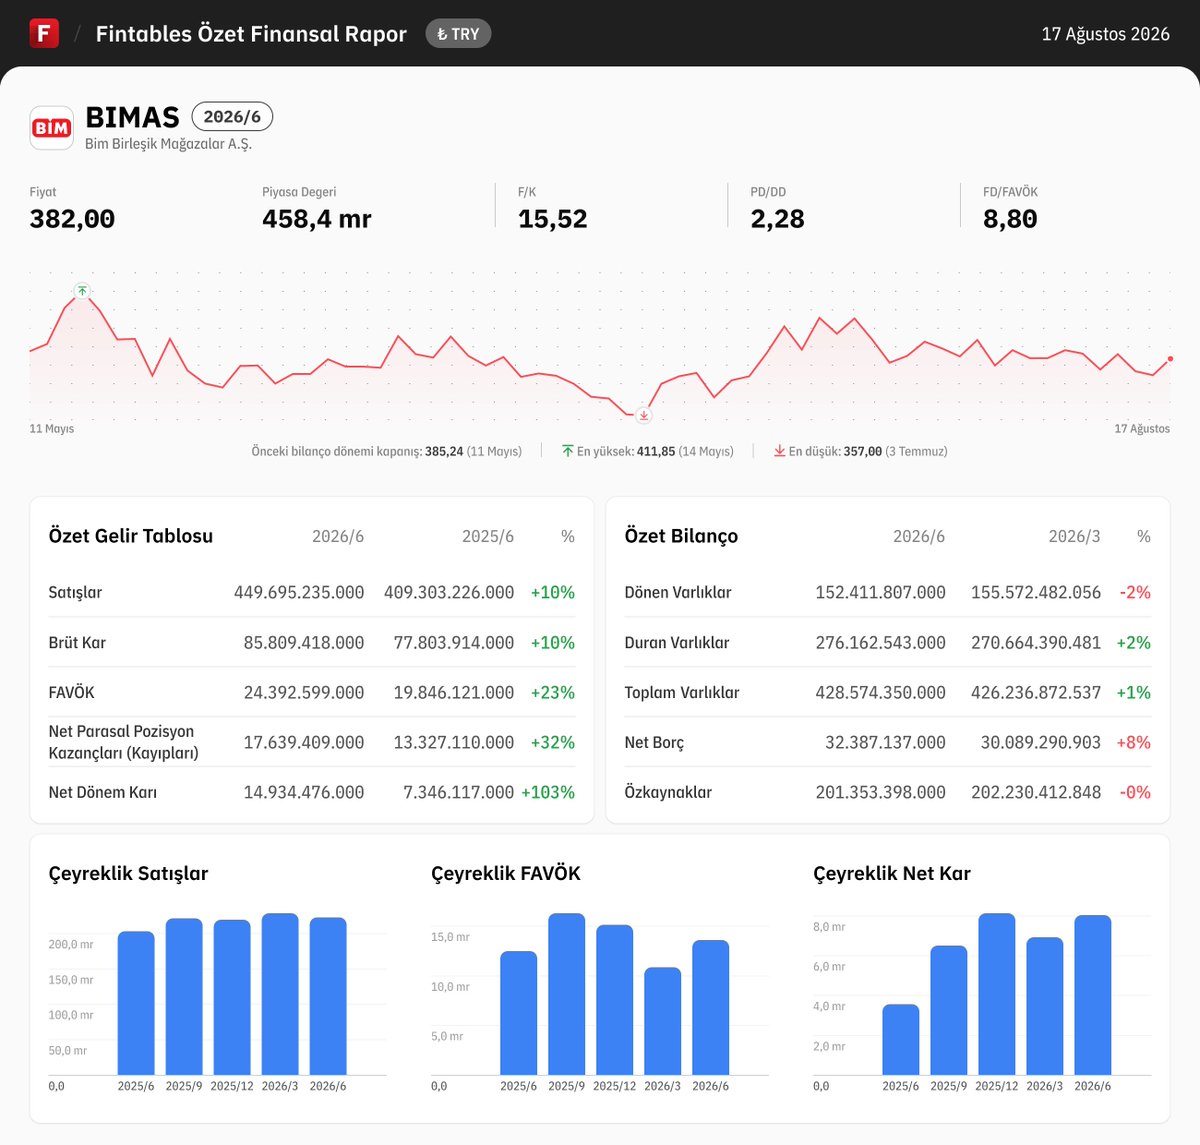Click Duran Varlıklar value 276.162.543.000
The width and height of the screenshot is (1200, 1145).
pyautogui.click(x=881, y=642)
